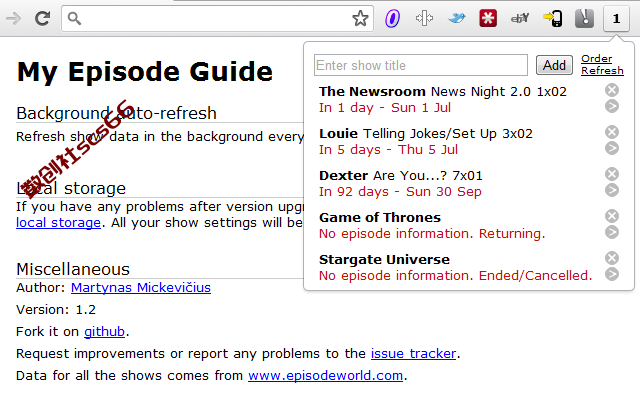Click 'No episode information. Ended/Cancelled.' text
Image resolution: width=640 pixels, height=400 pixels.
(x=456, y=276)
